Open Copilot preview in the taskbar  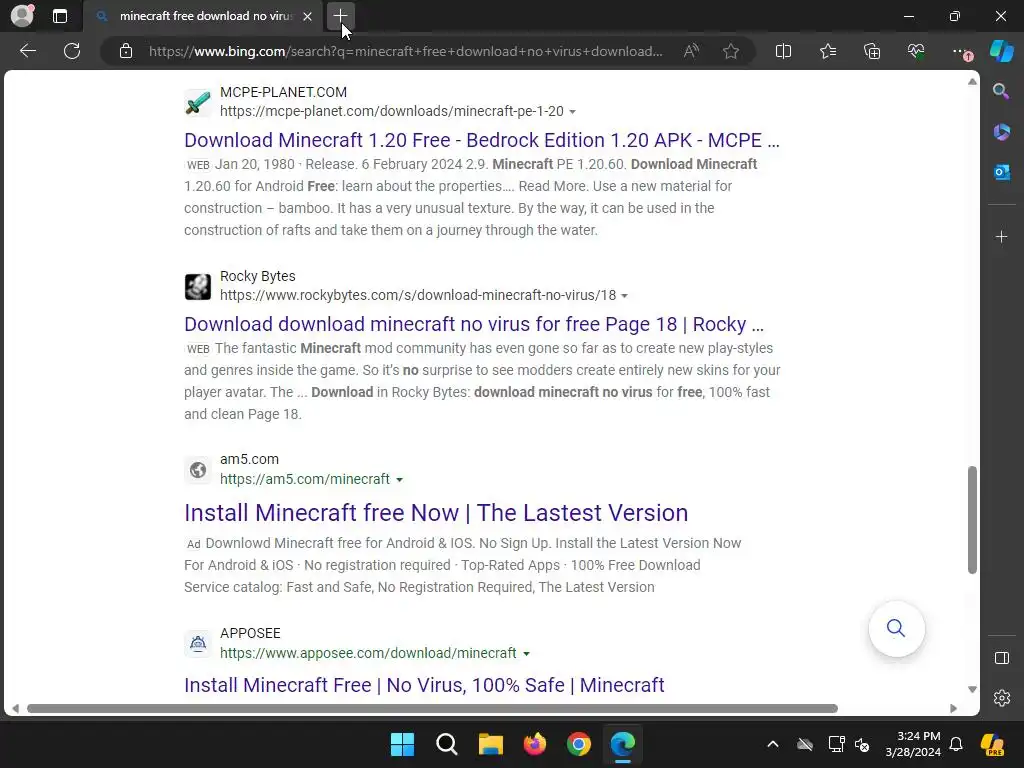(992, 744)
